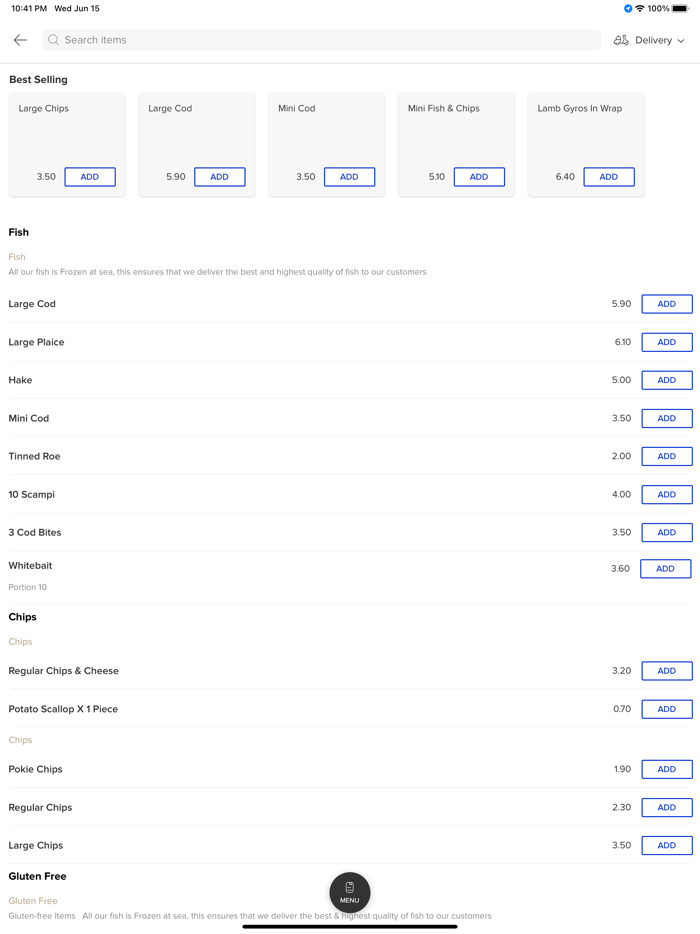Add Mini Fish & Chips to order
The height and width of the screenshot is (934, 700).
[480, 177]
